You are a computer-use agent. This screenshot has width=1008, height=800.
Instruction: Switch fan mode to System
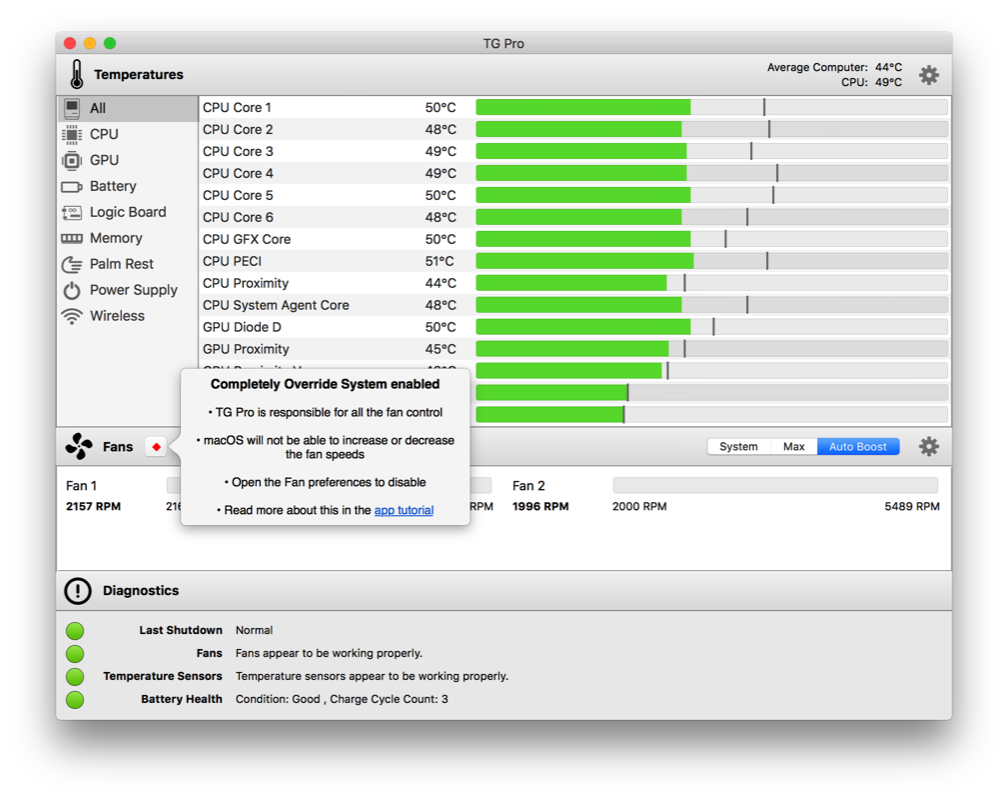738,446
